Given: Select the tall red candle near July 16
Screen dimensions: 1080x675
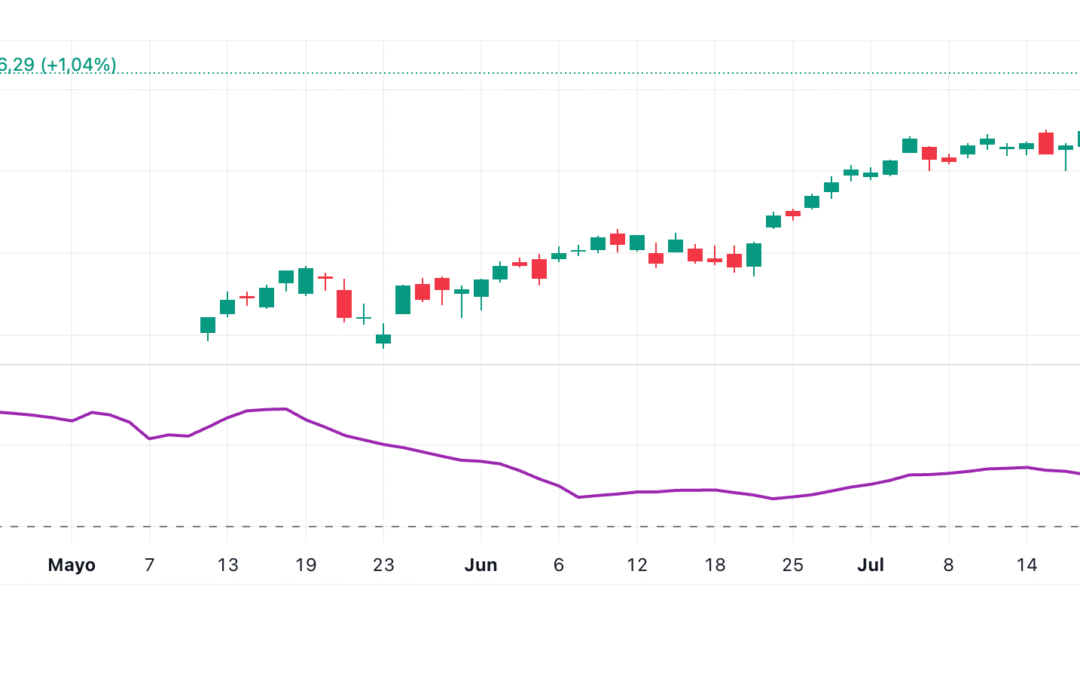Looking at the screenshot, I should (x=1046, y=145).
